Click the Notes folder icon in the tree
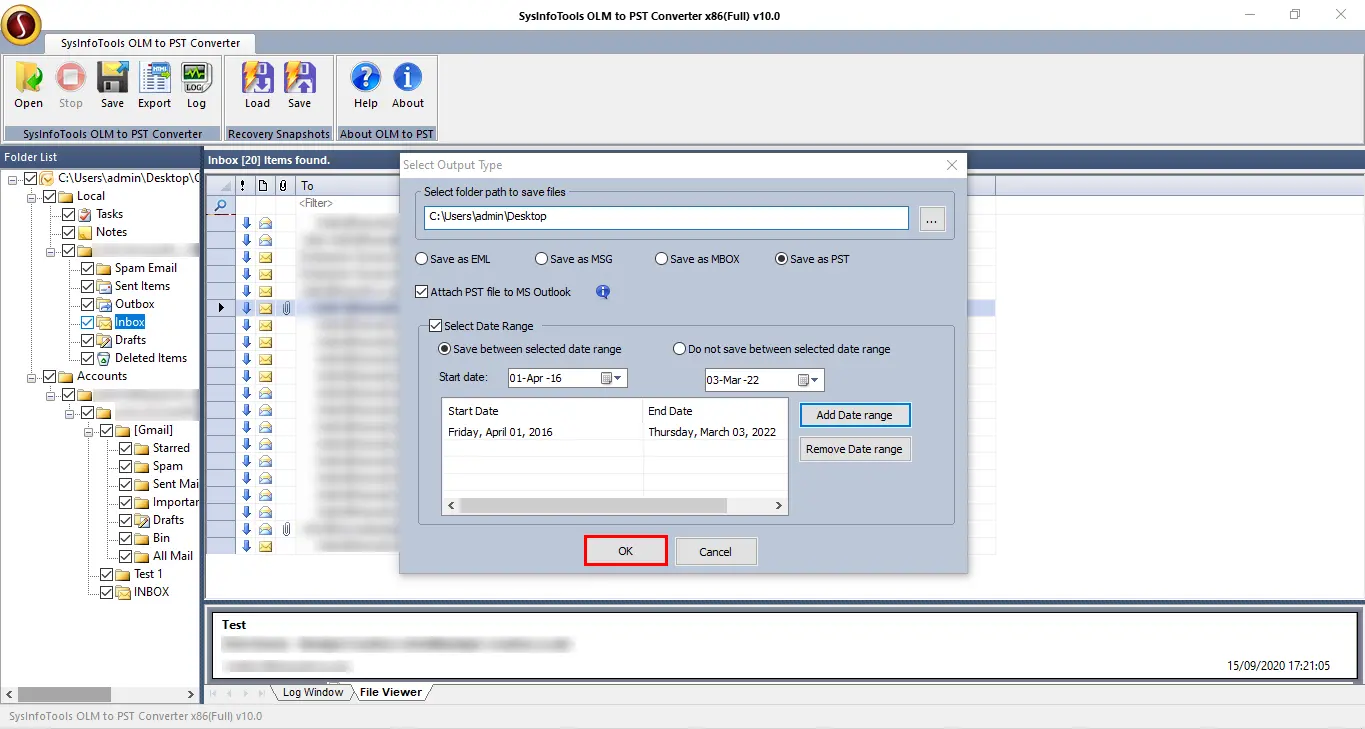 click(x=85, y=232)
